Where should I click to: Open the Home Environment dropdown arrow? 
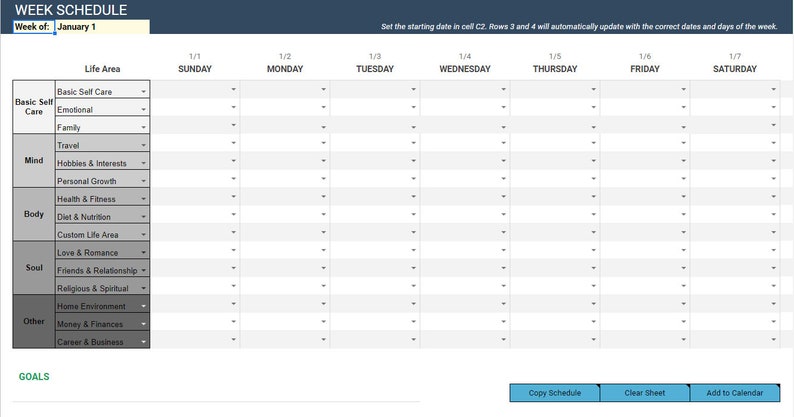pos(143,306)
